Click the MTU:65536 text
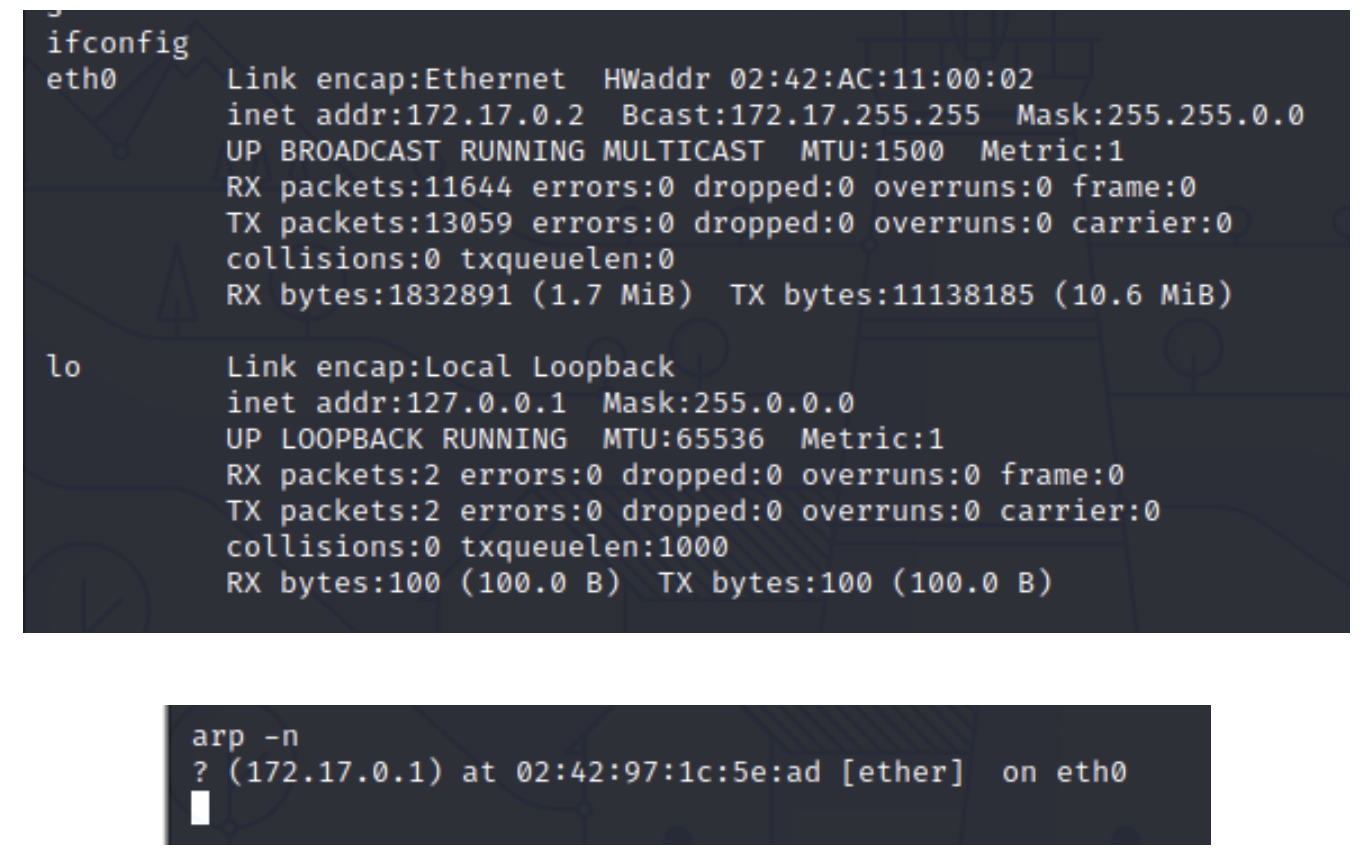 coord(662,438)
